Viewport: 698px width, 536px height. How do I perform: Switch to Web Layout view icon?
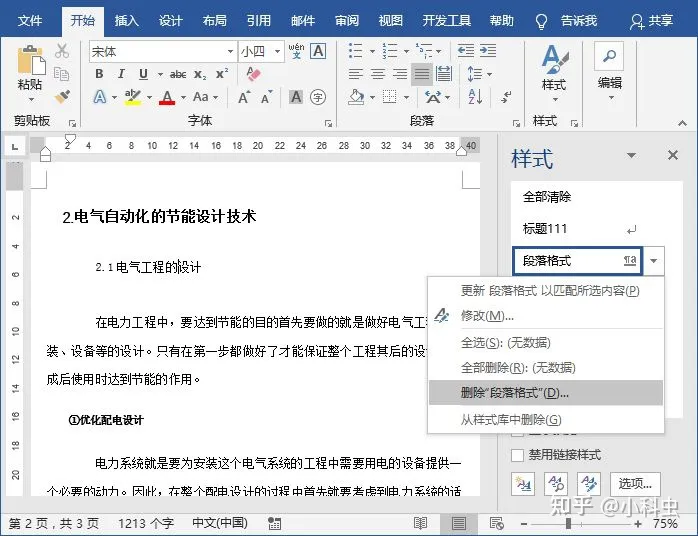(x=496, y=523)
